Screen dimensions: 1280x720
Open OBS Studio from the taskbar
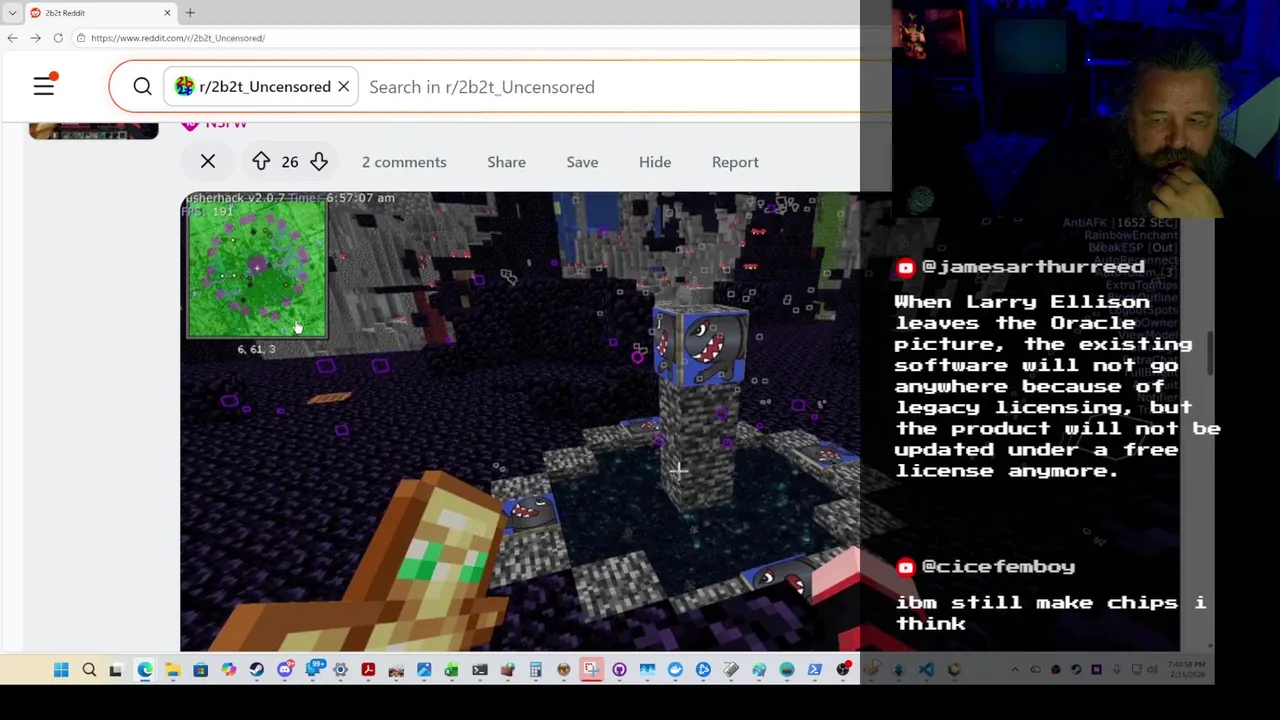pos(843,670)
